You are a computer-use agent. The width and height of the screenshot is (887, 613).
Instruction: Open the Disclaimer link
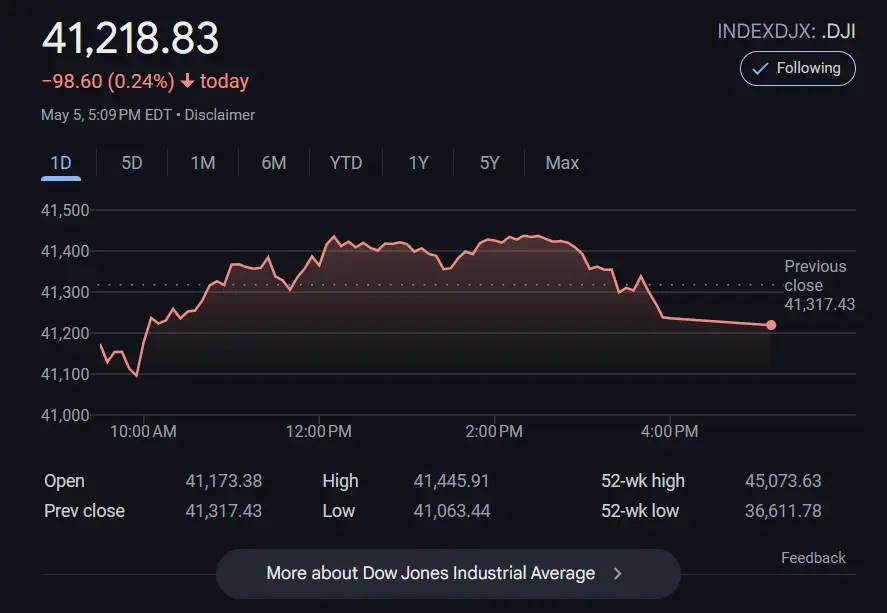(220, 115)
